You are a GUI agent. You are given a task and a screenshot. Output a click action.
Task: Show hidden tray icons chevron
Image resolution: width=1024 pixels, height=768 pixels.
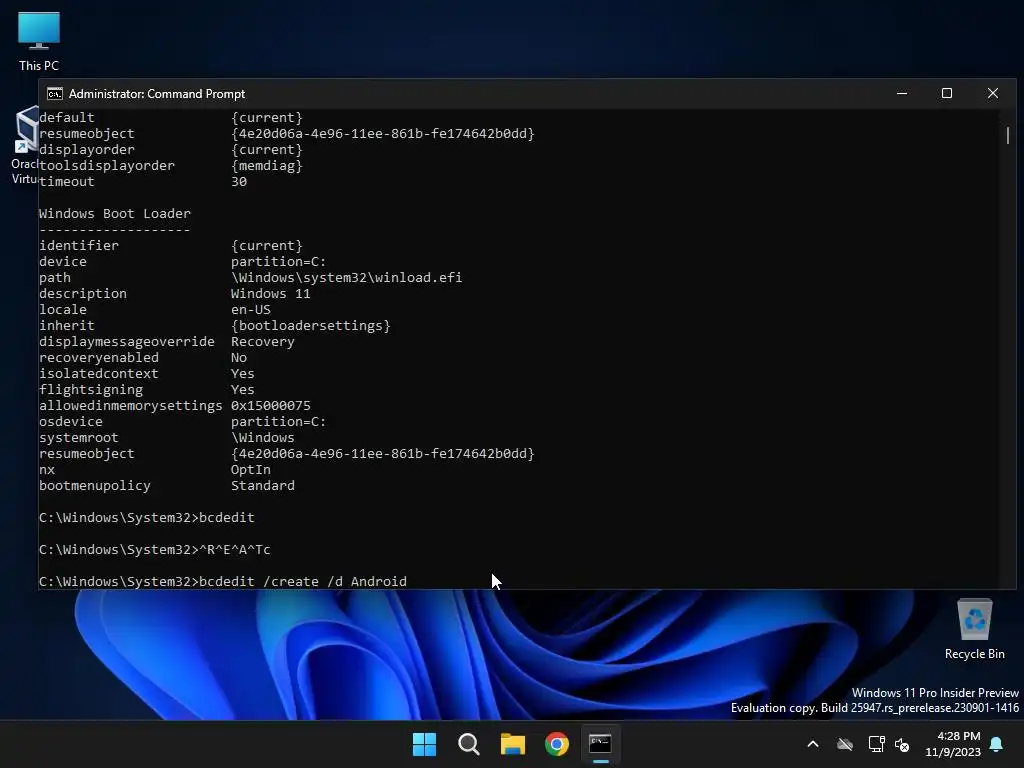813,744
